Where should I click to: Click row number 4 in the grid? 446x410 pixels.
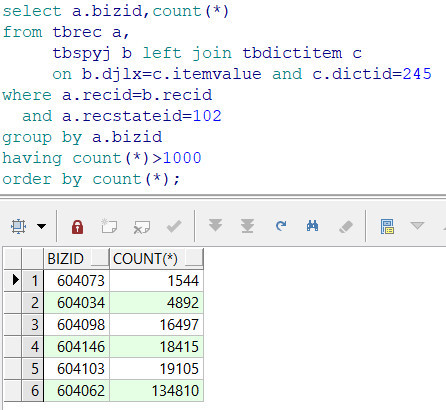point(33,347)
